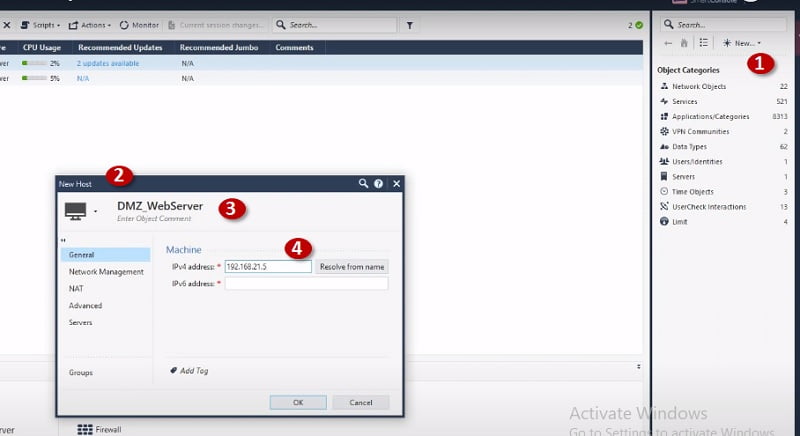
Task: Open the New object dropdown
Action: pyautogui.click(x=742, y=43)
